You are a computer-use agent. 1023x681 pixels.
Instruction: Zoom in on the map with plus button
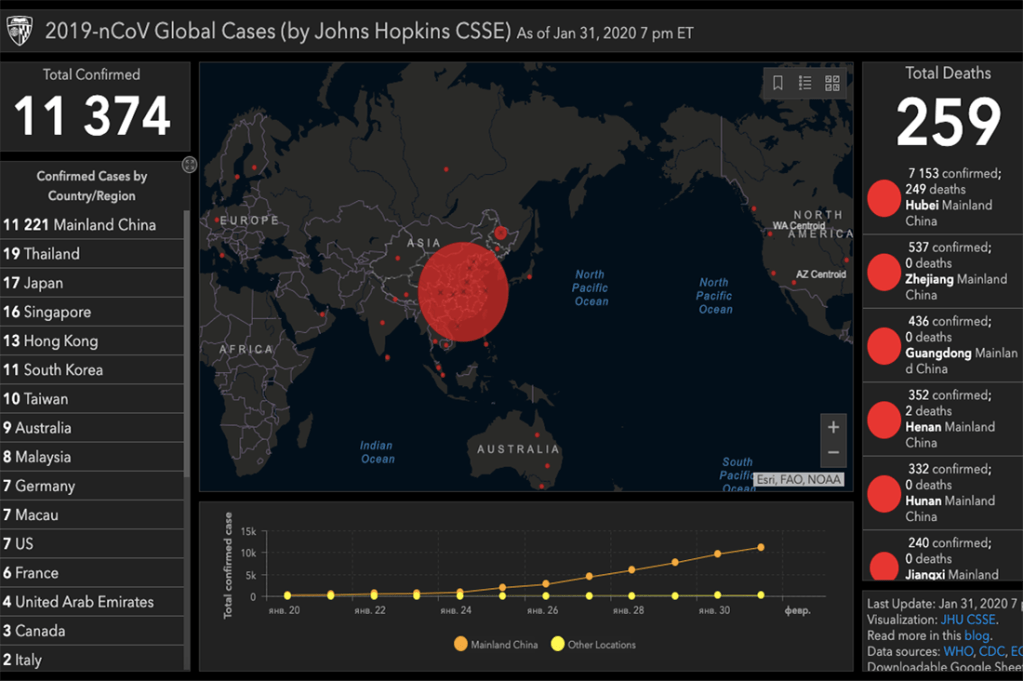[833, 427]
